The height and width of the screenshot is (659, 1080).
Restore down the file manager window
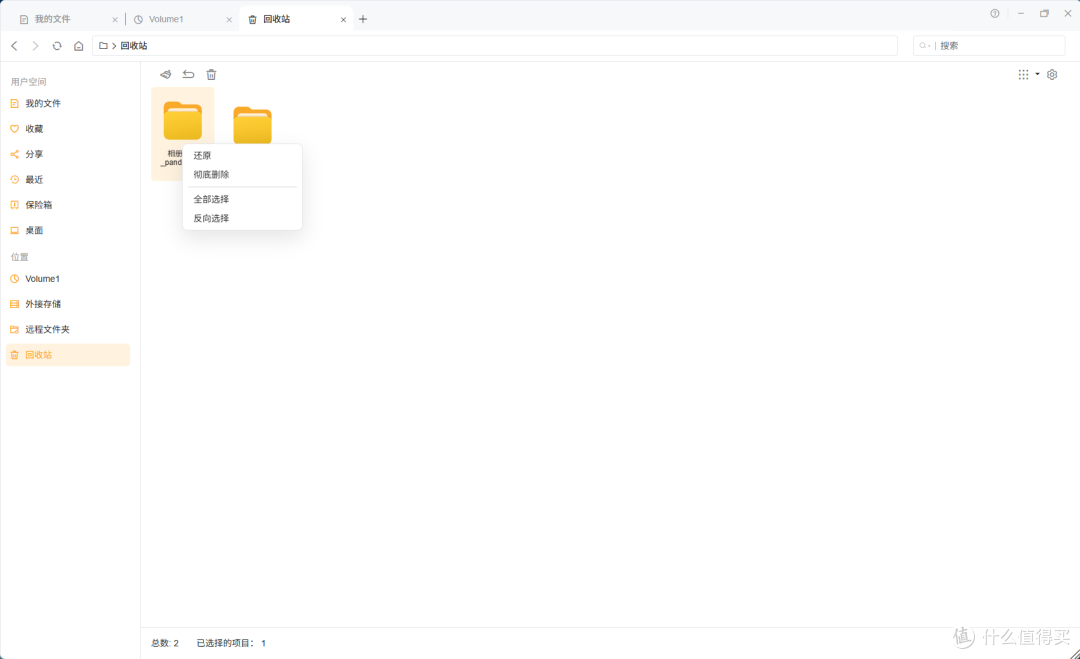1044,13
